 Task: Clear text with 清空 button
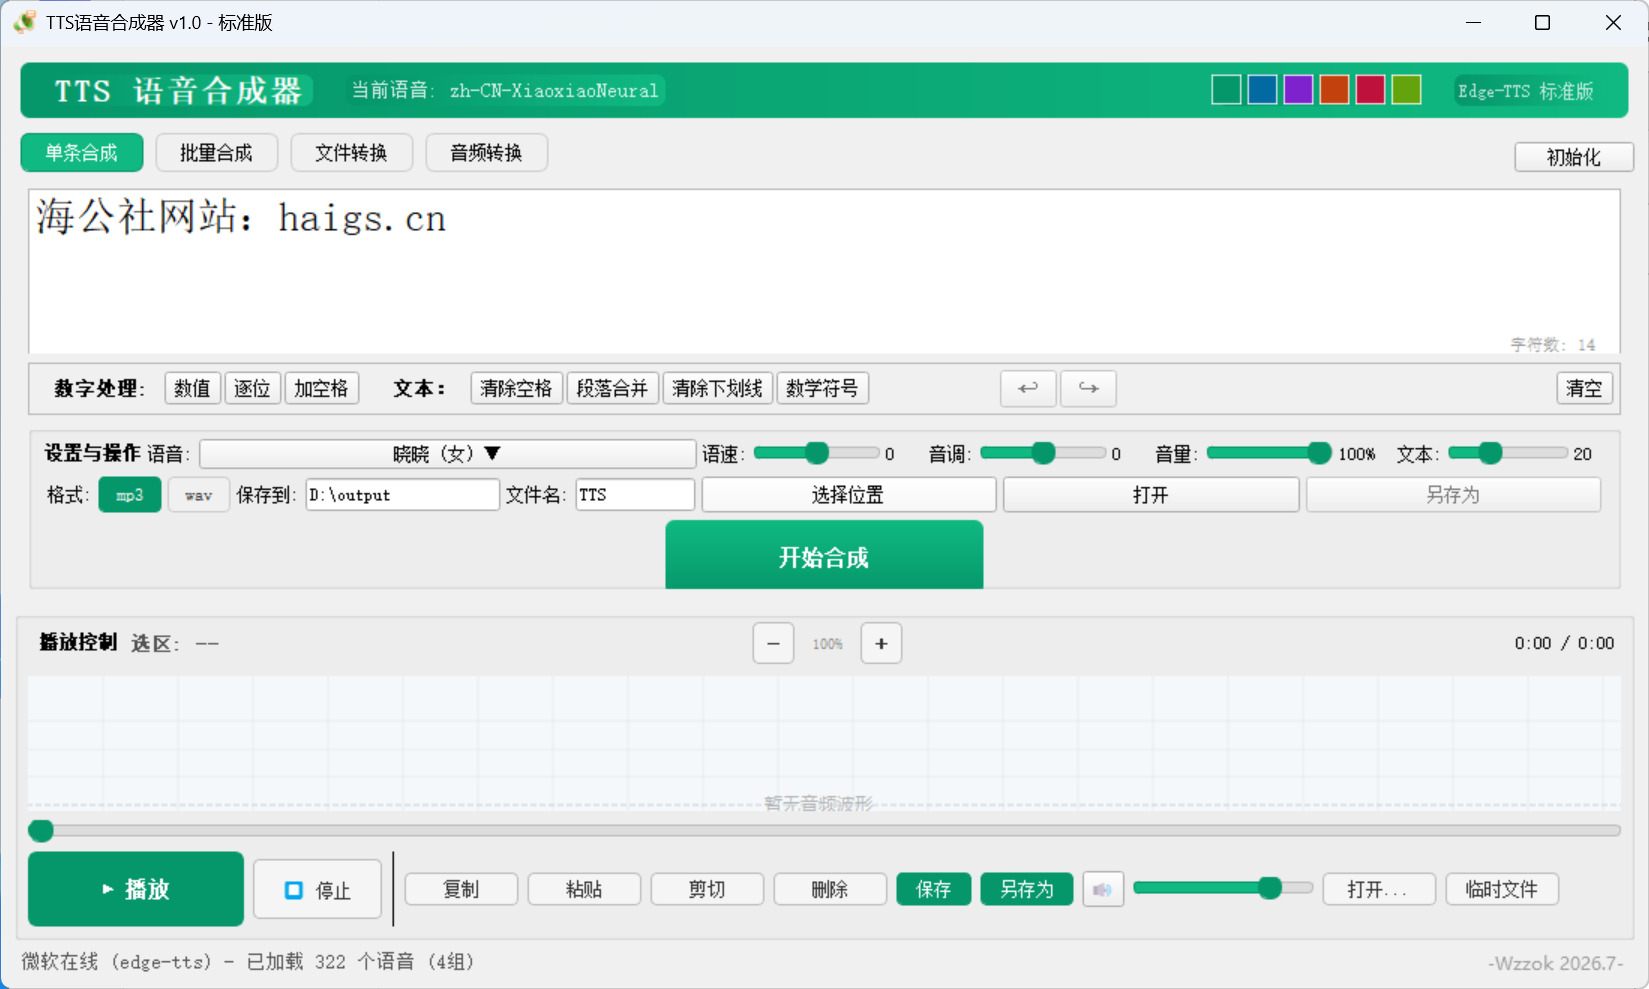point(1584,388)
